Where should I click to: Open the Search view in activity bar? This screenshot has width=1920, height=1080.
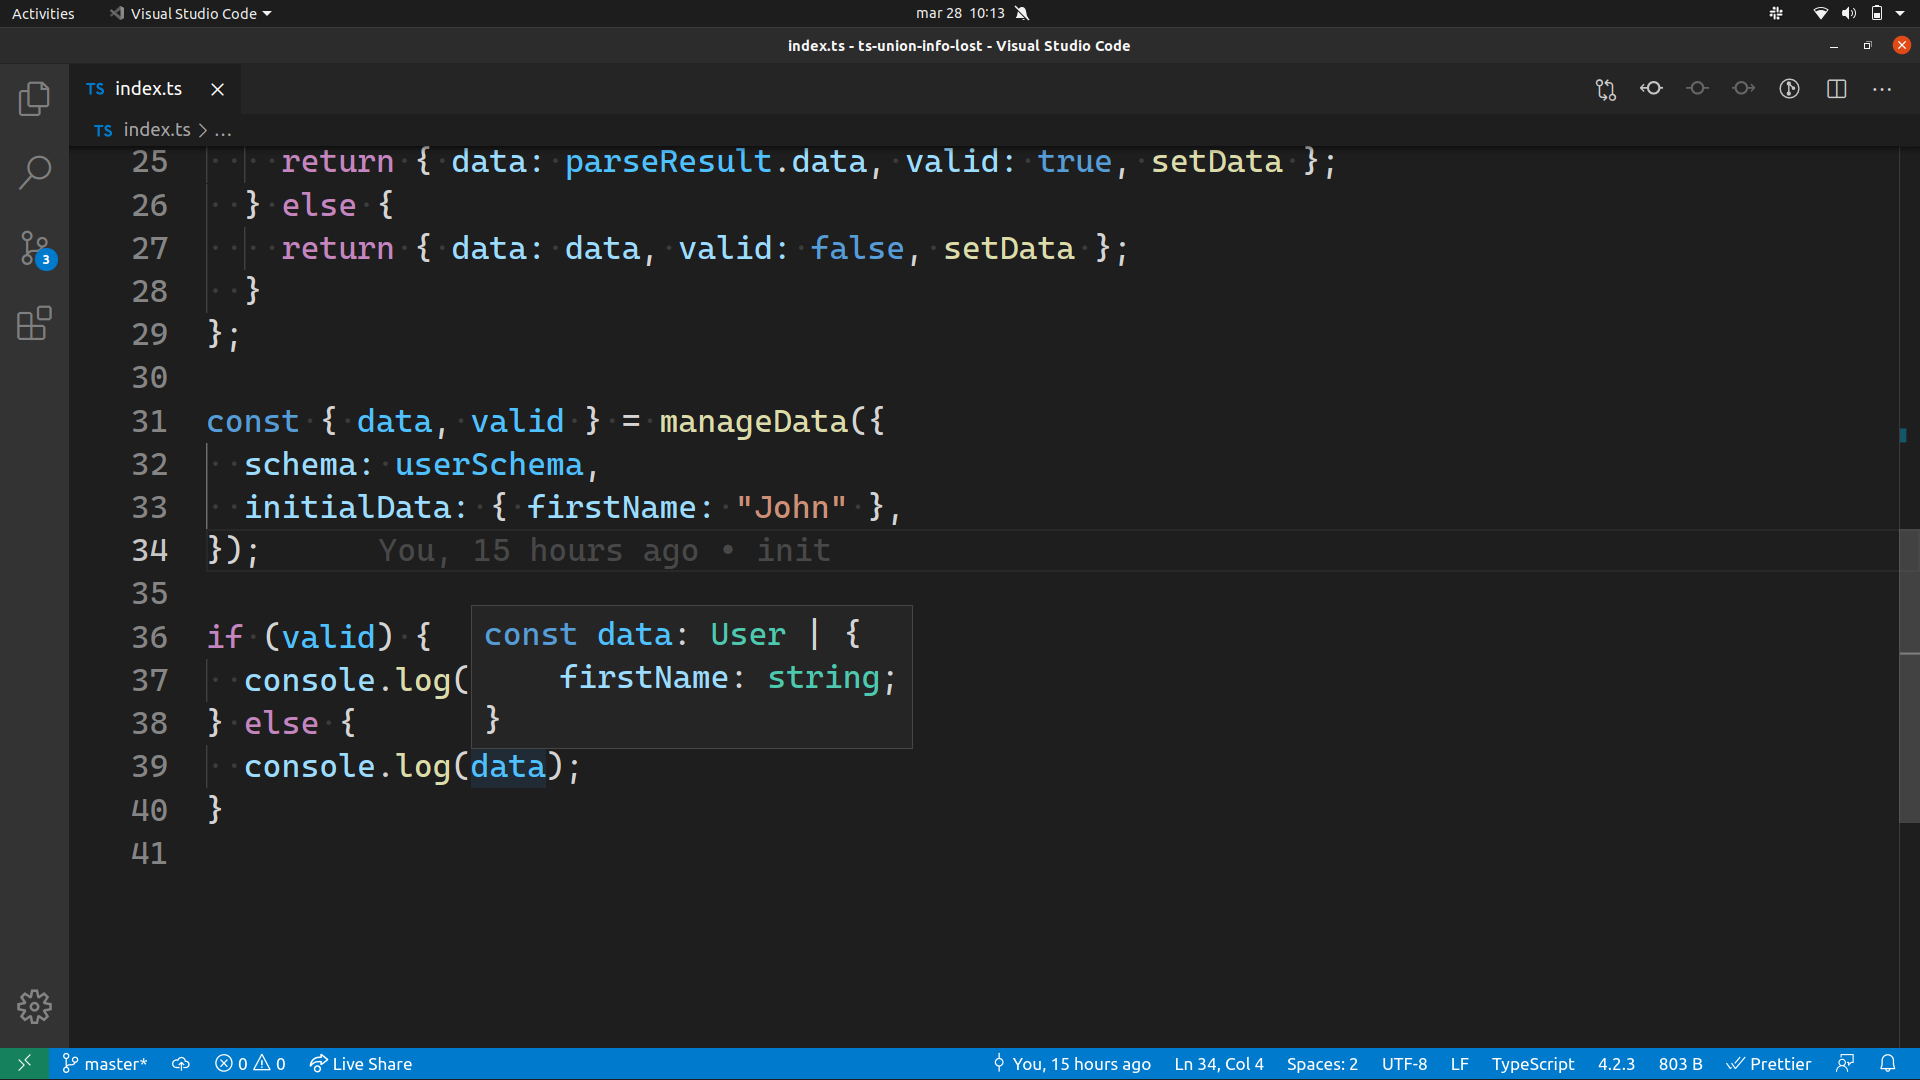pyautogui.click(x=34, y=172)
